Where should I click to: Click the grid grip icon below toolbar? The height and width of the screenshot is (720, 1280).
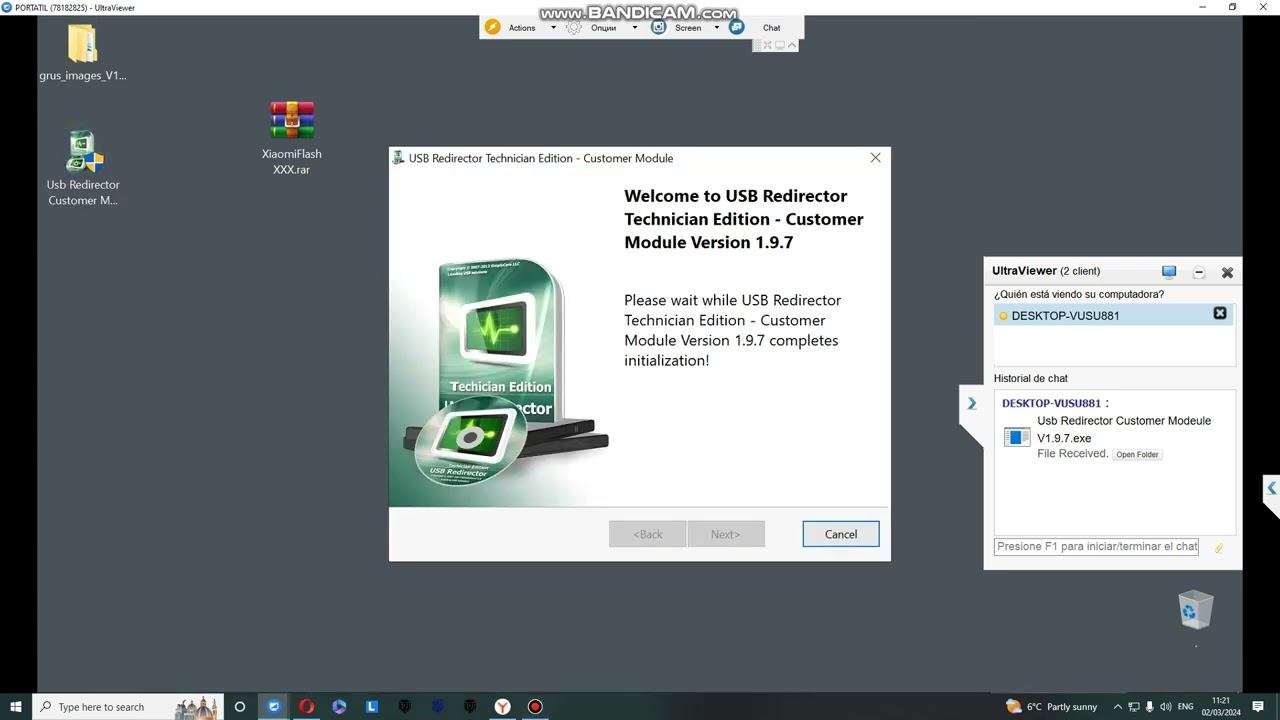tap(757, 45)
